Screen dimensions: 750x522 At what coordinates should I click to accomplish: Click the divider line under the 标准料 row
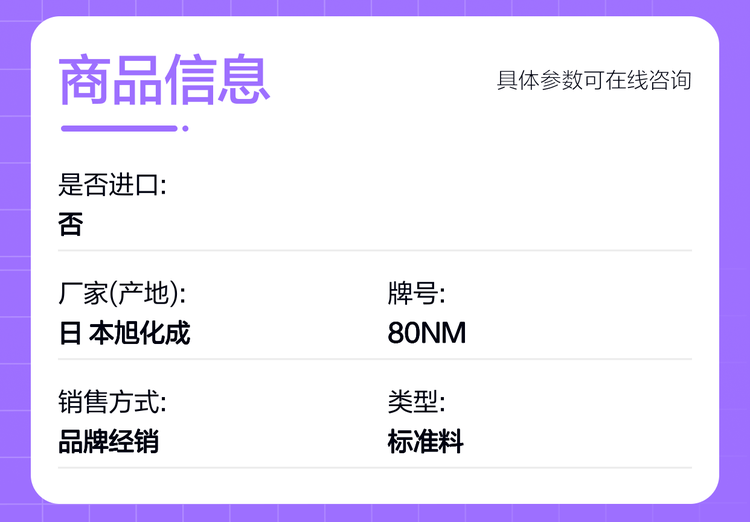(375, 467)
